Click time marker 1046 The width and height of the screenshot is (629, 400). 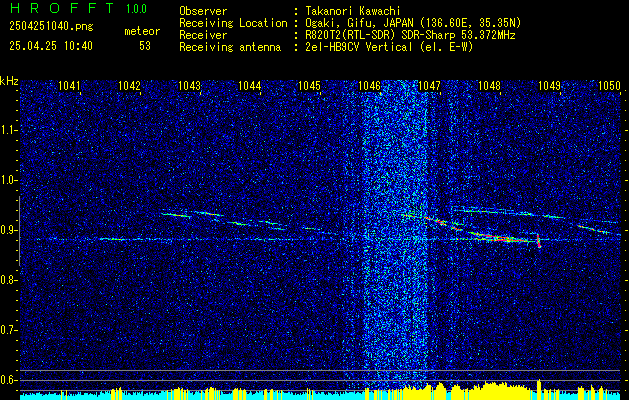(x=369, y=86)
